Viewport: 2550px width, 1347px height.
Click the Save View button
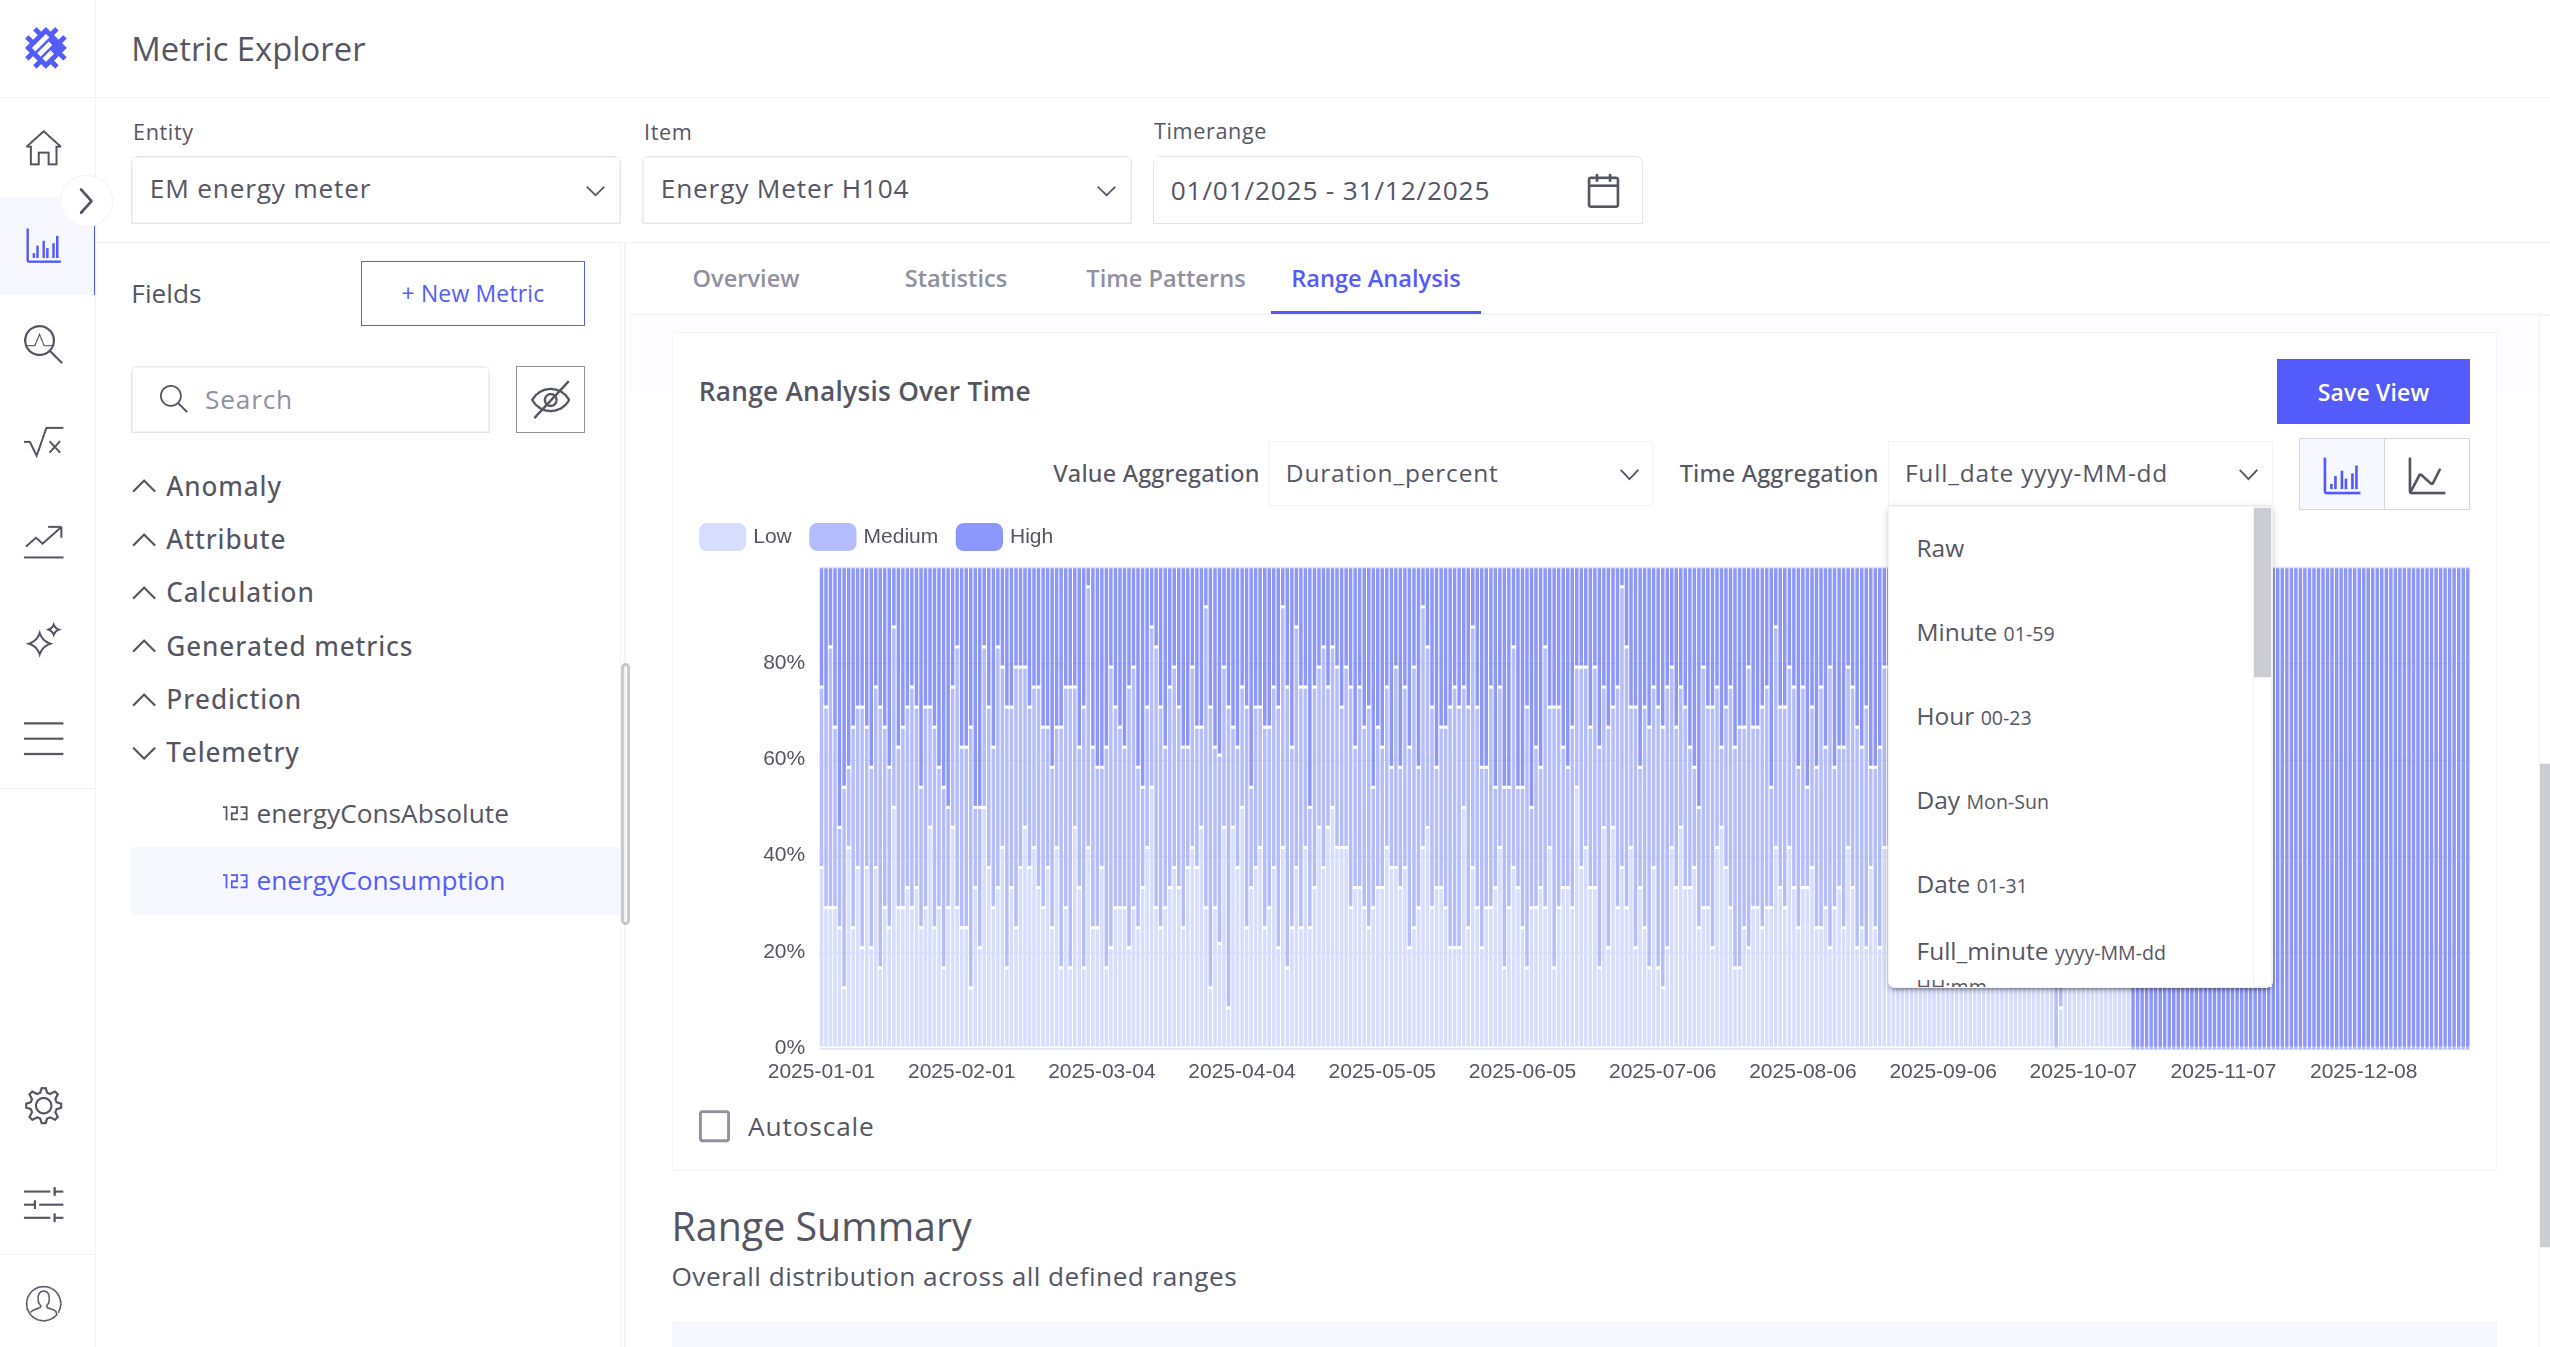2372,392
